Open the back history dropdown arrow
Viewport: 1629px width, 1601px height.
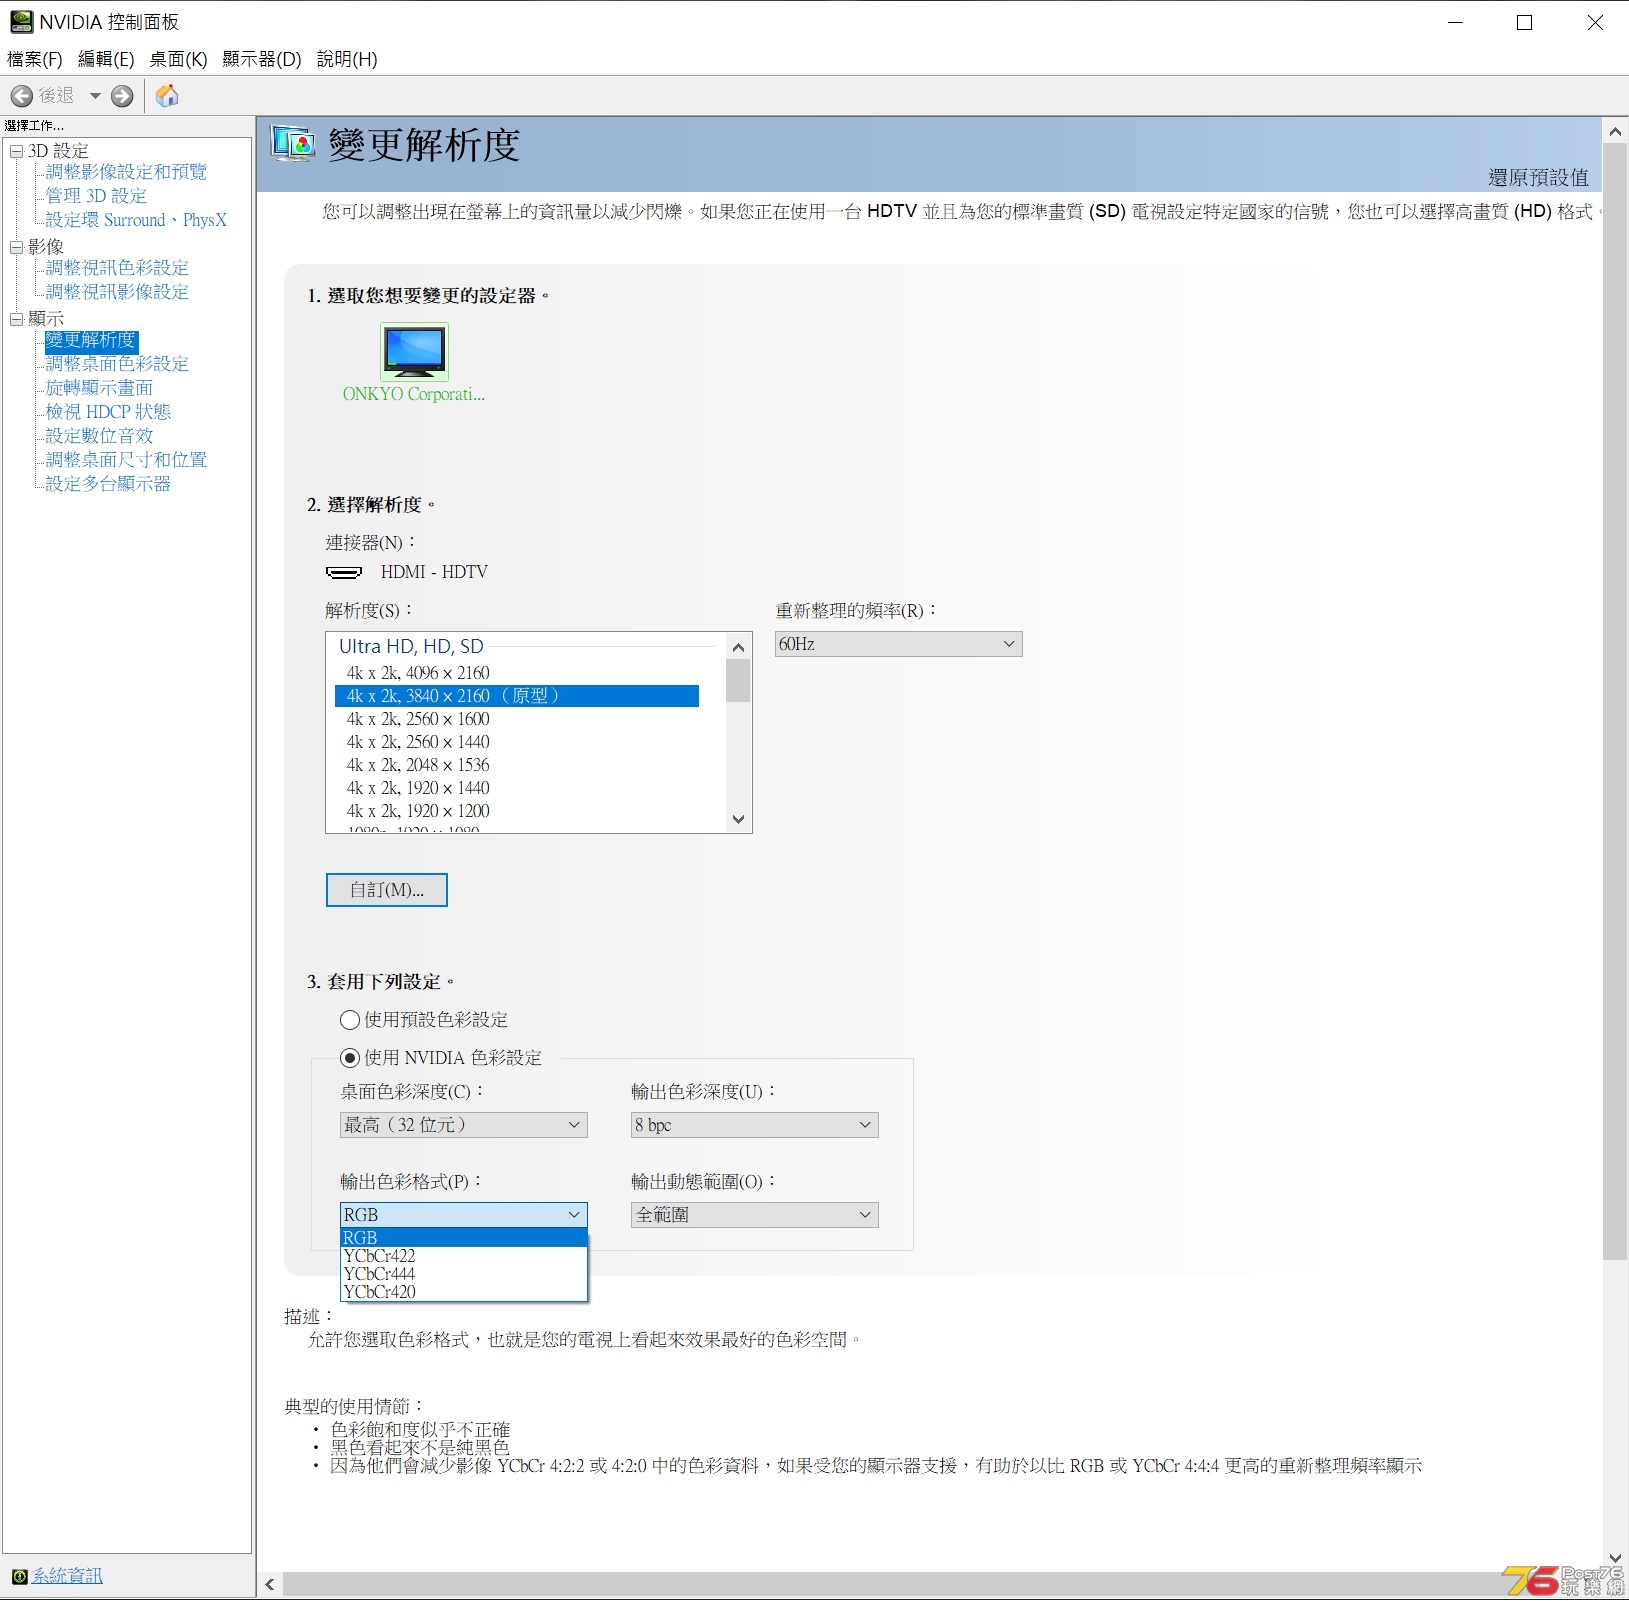[x=95, y=96]
